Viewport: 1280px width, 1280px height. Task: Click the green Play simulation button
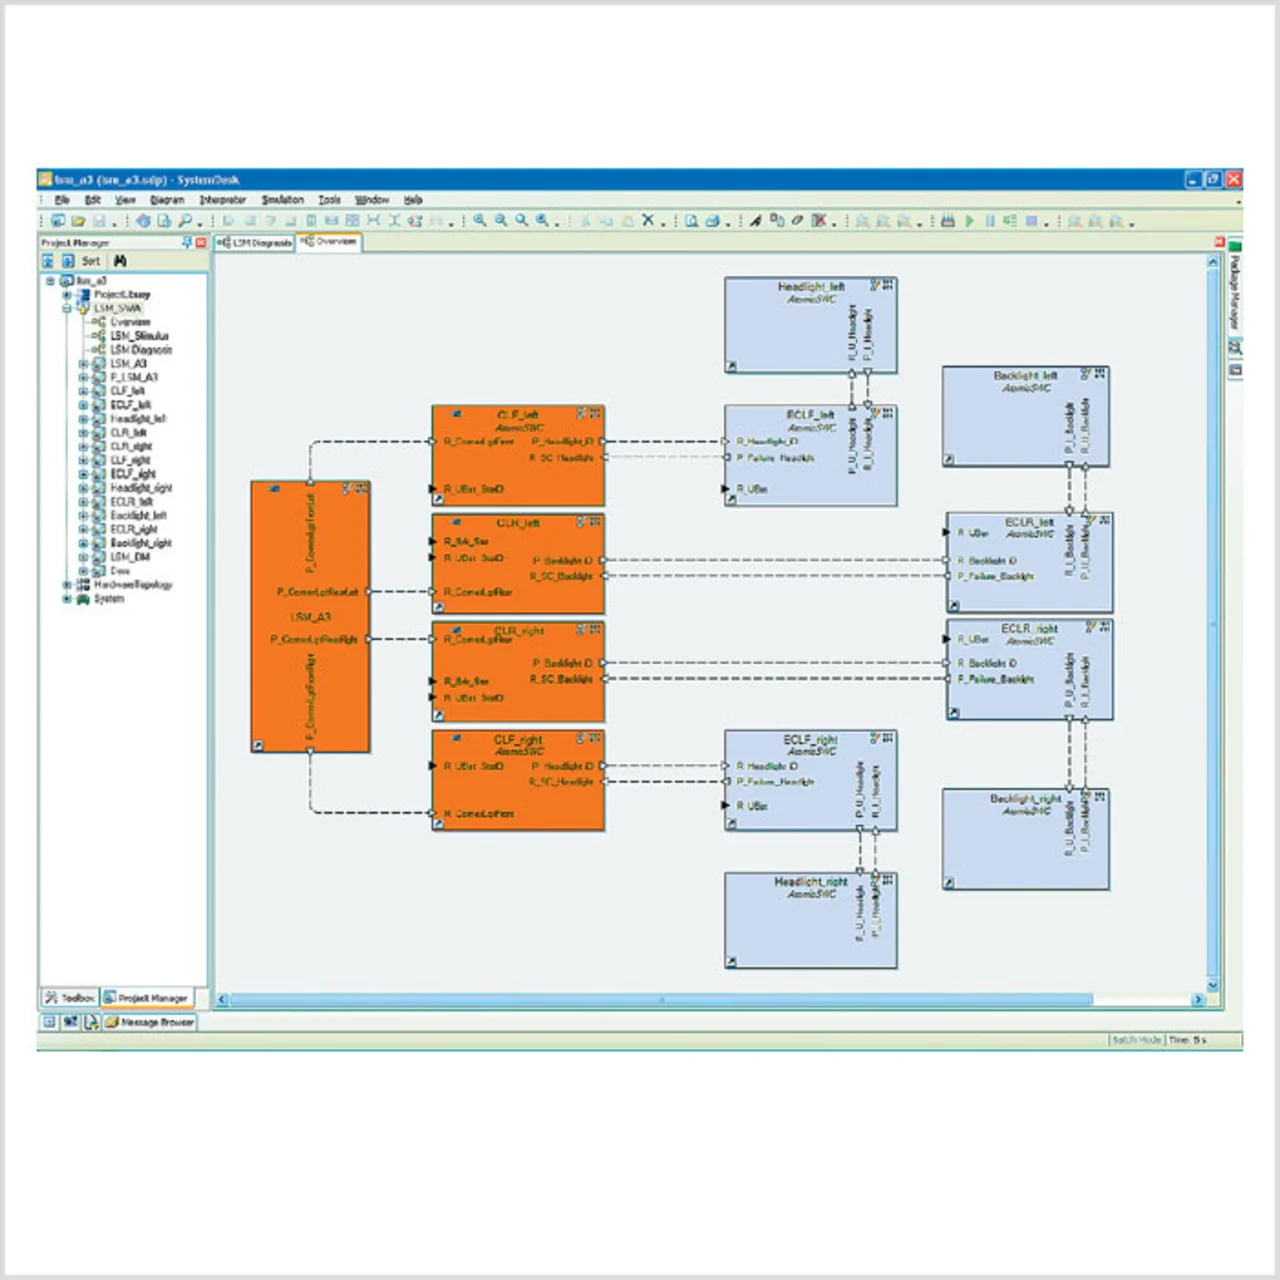tap(969, 221)
